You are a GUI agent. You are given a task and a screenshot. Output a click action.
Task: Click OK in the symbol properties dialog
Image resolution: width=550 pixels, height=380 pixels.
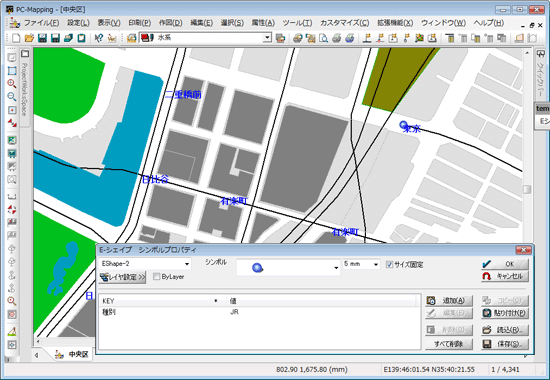[x=505, y=264]
